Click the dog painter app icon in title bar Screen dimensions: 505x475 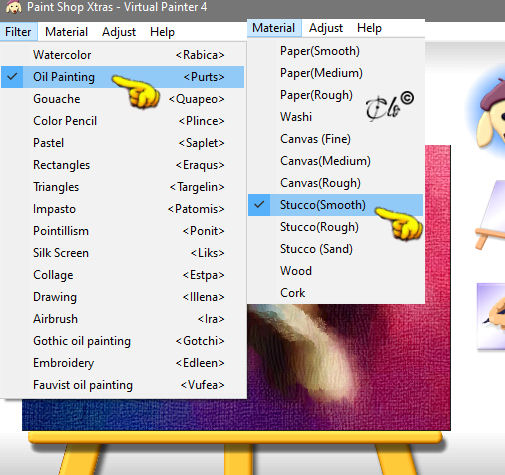pos(13,7)
